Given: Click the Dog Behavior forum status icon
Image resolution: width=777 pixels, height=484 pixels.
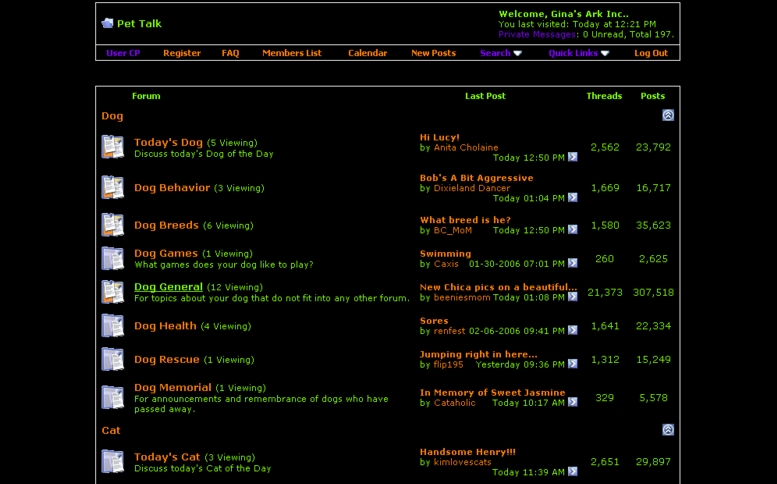Looking at the screenshot, I should point(112,187).
